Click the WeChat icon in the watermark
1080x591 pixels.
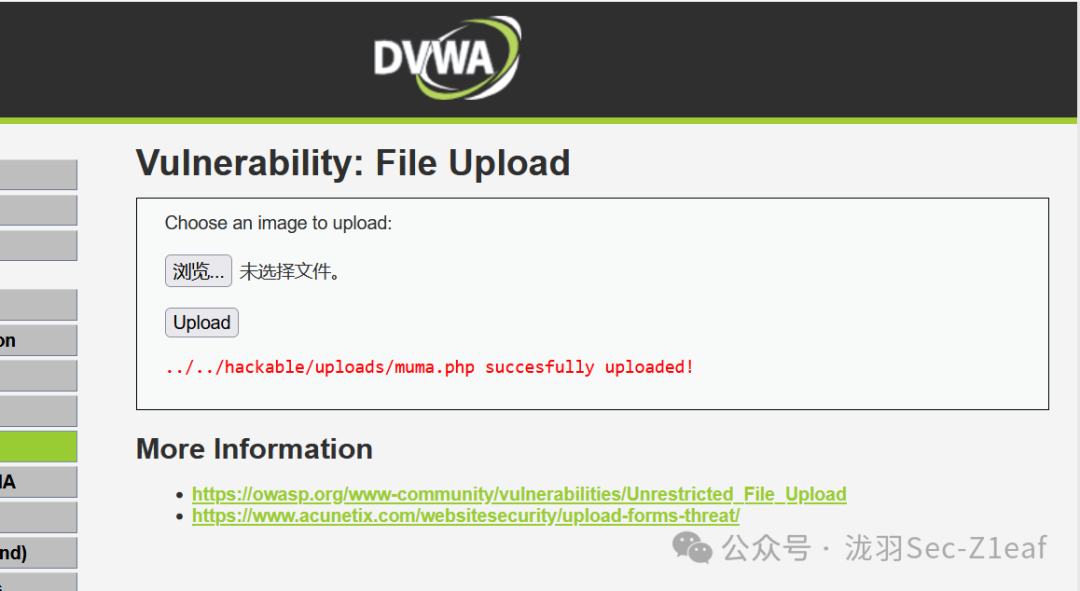[x=692, y=548]
